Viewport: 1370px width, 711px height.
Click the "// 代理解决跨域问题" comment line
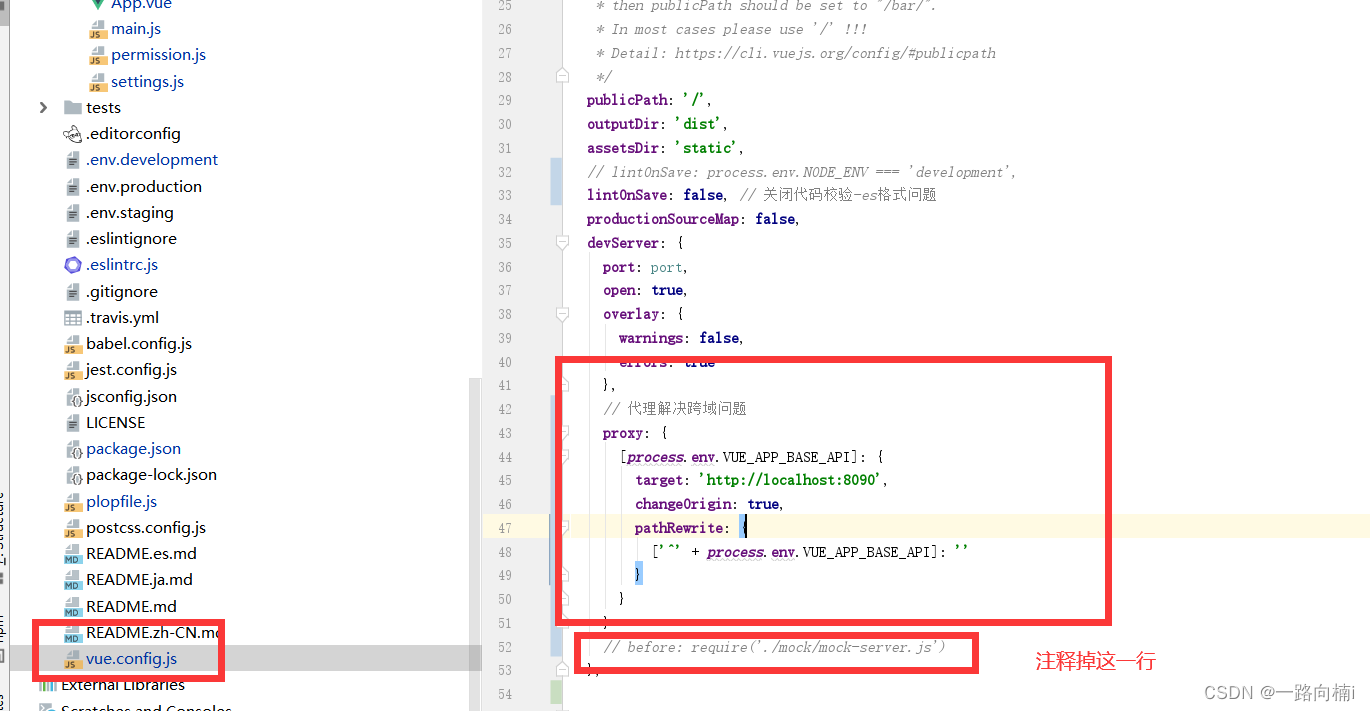tap(675, 409)
